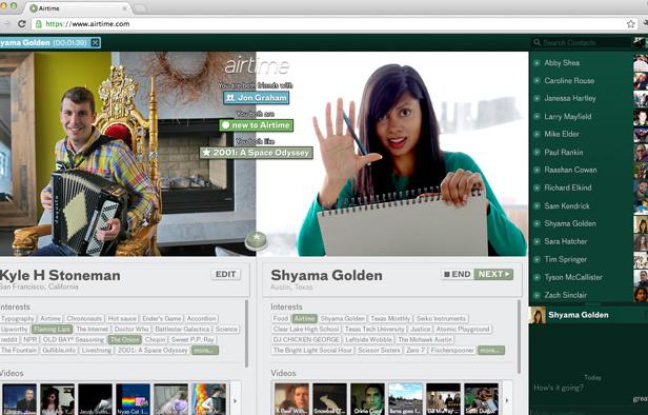Image resolution: width=648 pixels, height=415 pixels.
Task: Click OLD BAY Seasoning interest tag
Action: coord(73,340)
